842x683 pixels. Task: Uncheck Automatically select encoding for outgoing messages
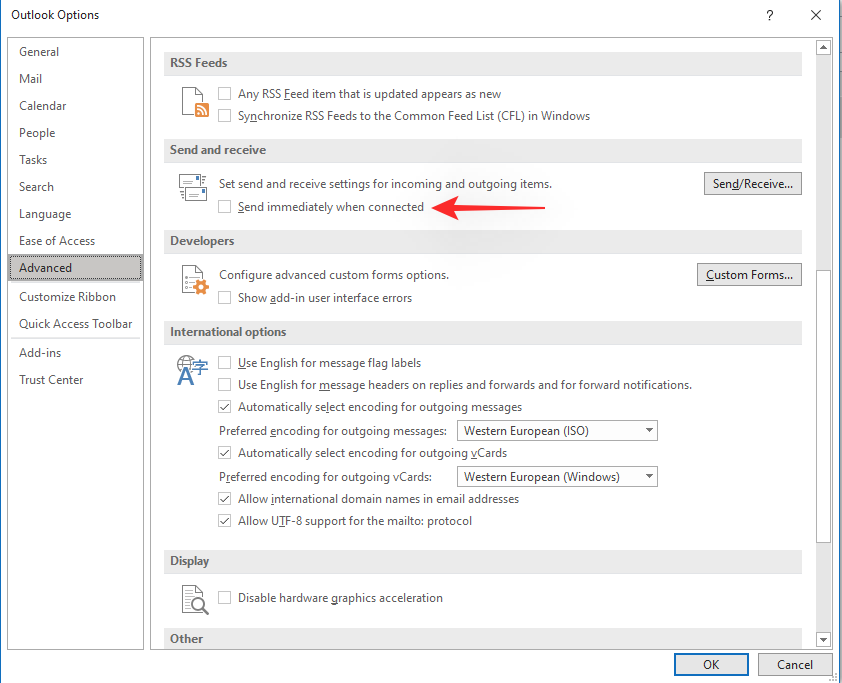click(x=224, y=406)
